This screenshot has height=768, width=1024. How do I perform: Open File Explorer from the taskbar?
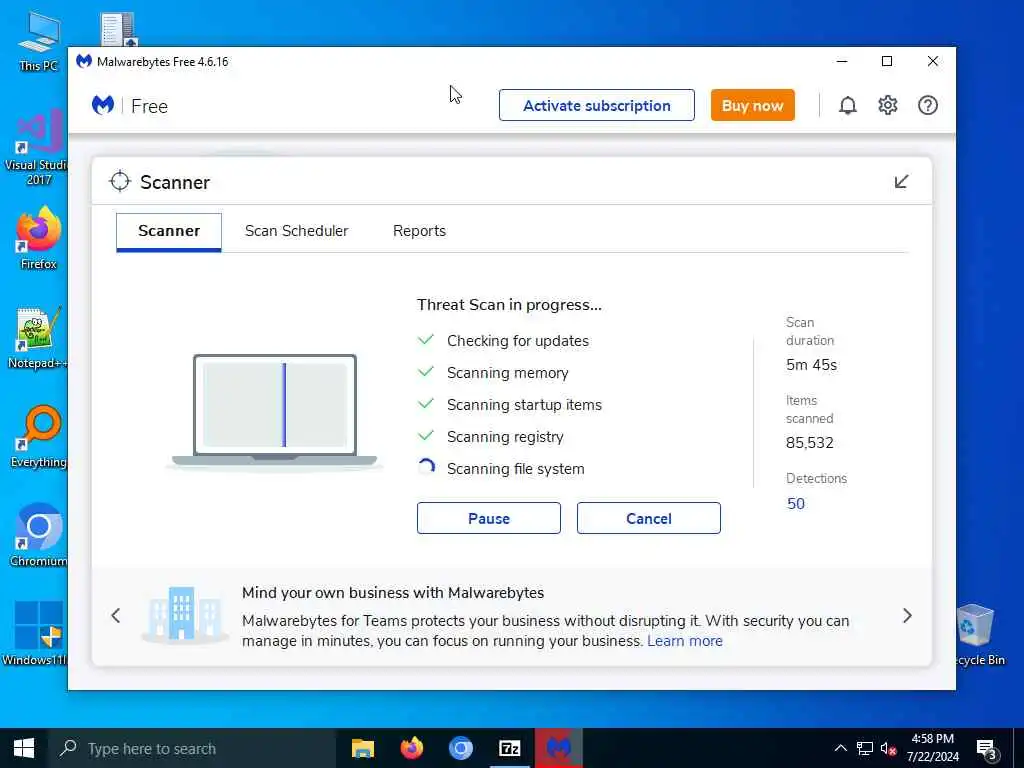(x=362, y=748)
